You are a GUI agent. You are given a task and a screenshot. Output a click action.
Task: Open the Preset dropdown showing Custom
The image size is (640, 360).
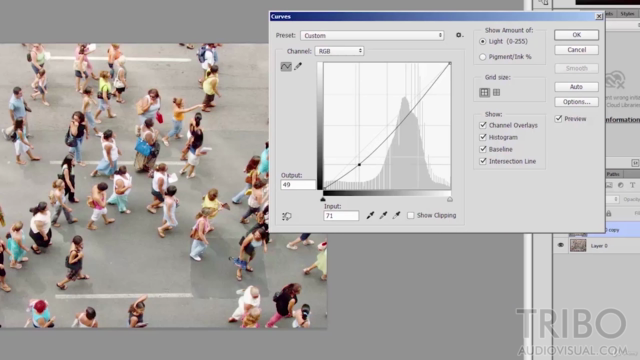coord(372,36)
